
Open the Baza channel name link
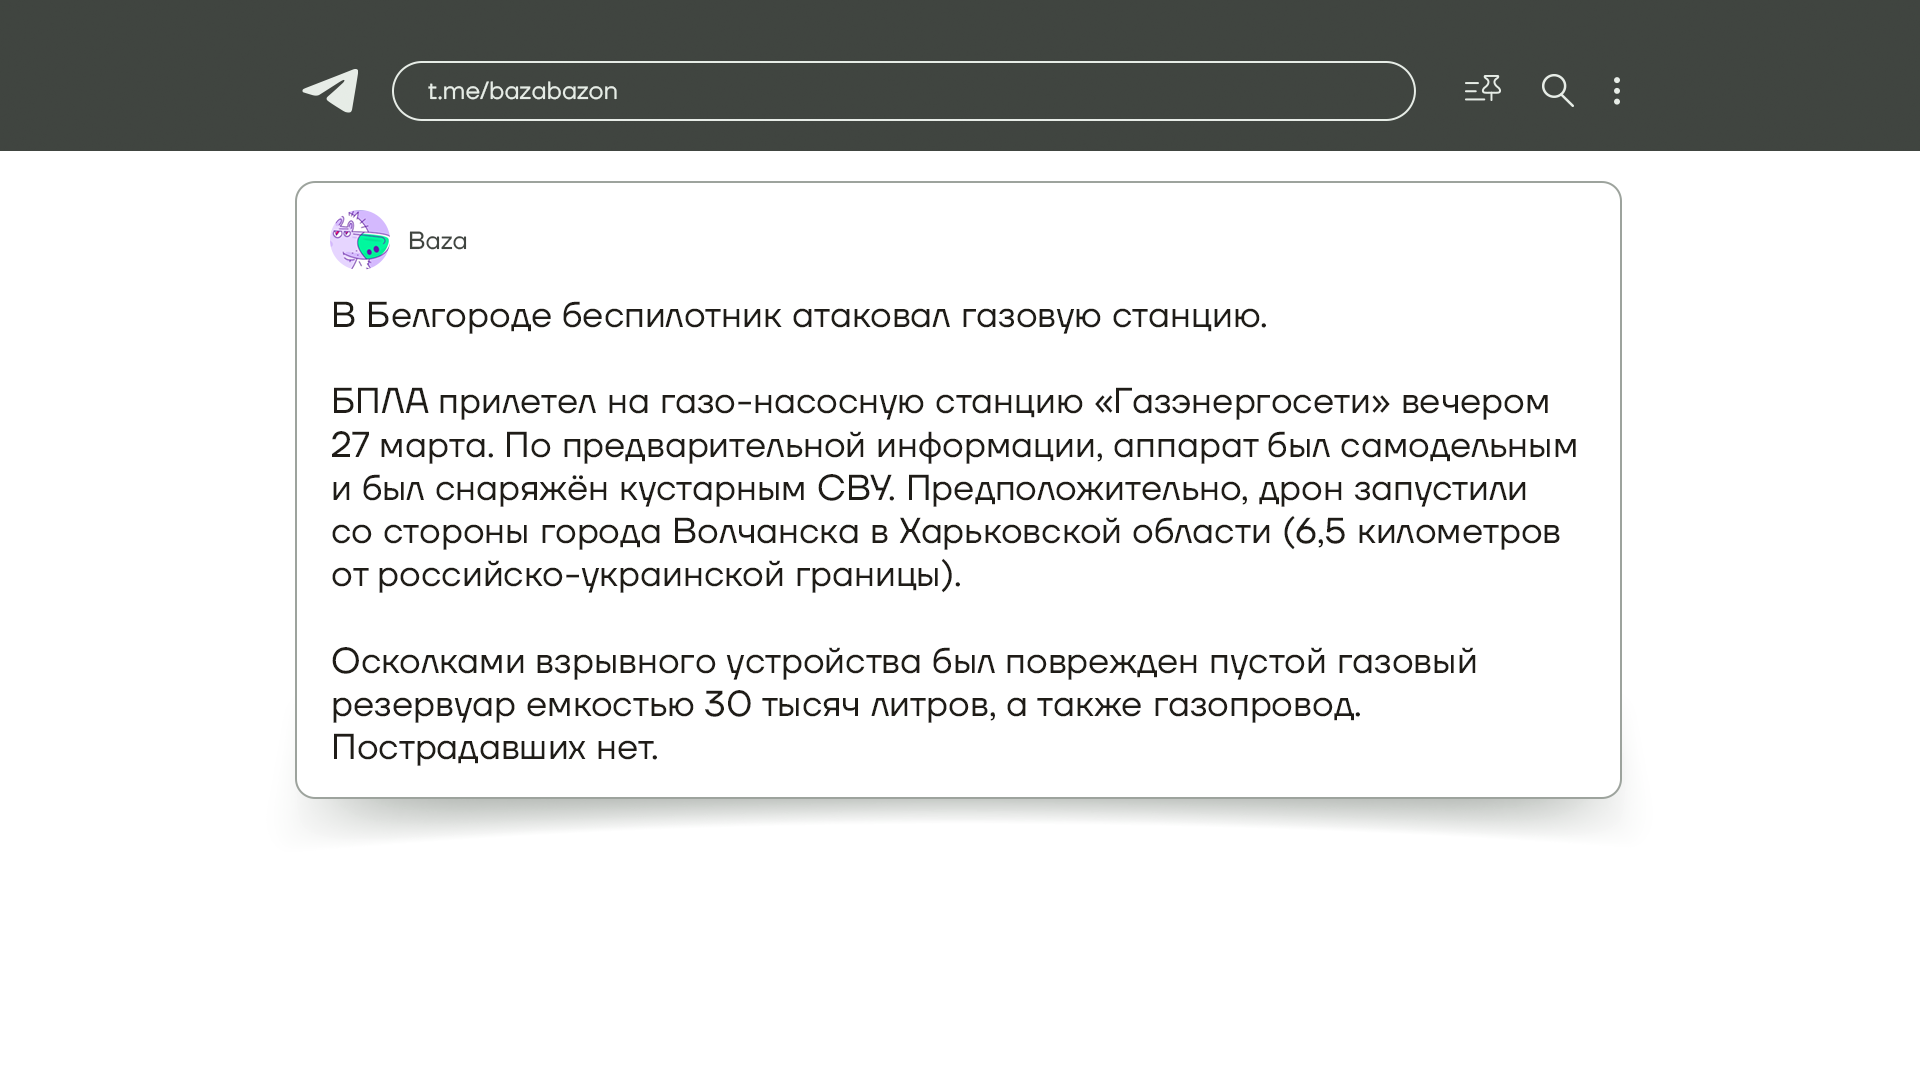pyautogui.click(x=437, y=241)
